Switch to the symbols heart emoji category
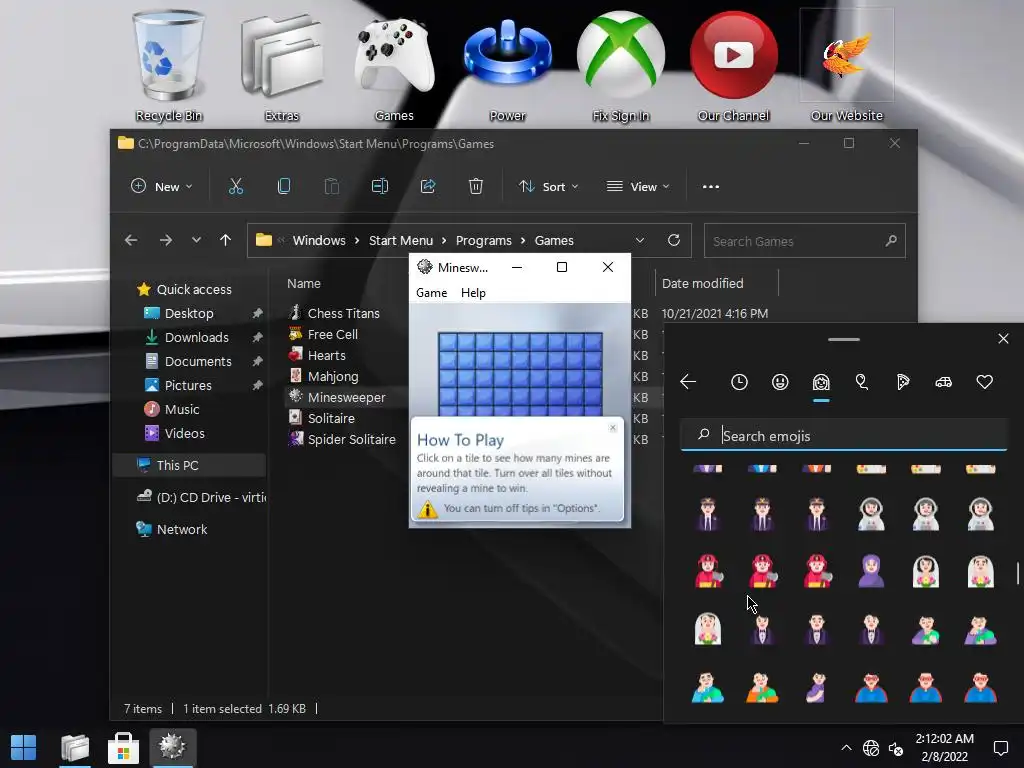The height and width of the screenshot is (768, 1024). pos(985,382)
